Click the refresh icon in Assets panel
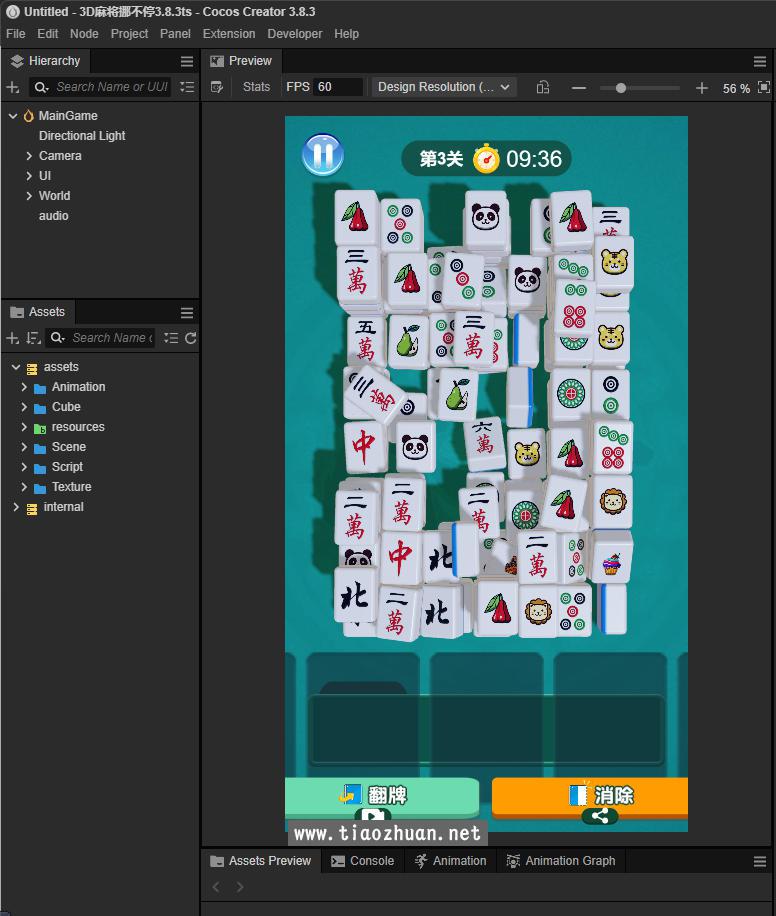This screenshot has width=776, height=916. point(190,338)
